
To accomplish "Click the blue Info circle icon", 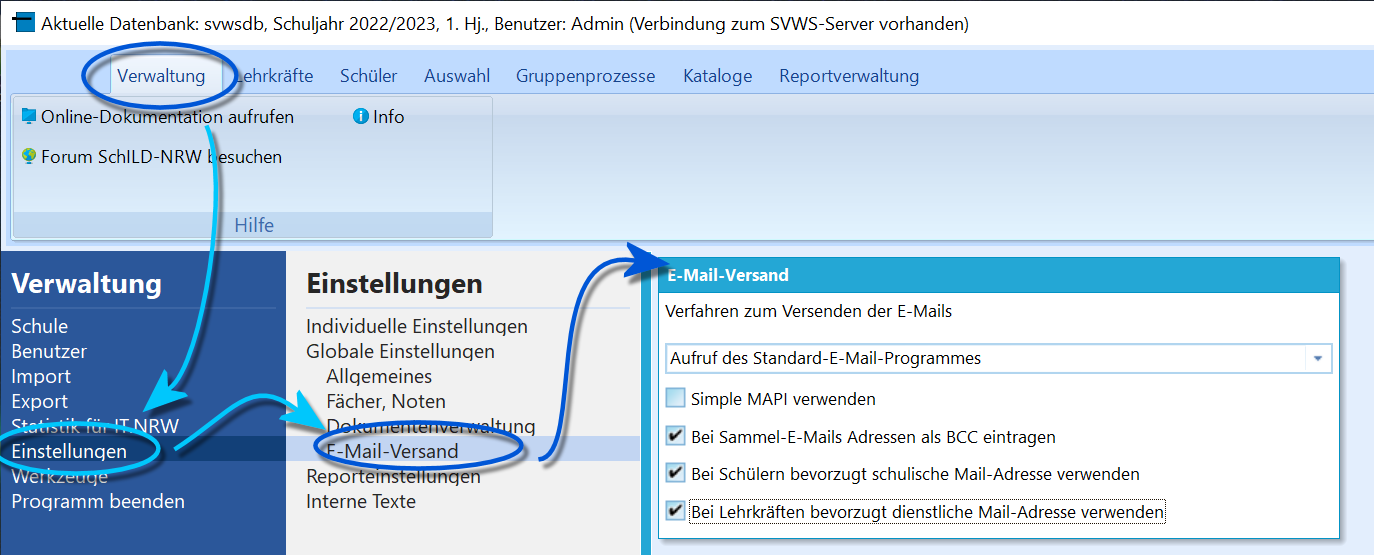I will tap(361, 116).
